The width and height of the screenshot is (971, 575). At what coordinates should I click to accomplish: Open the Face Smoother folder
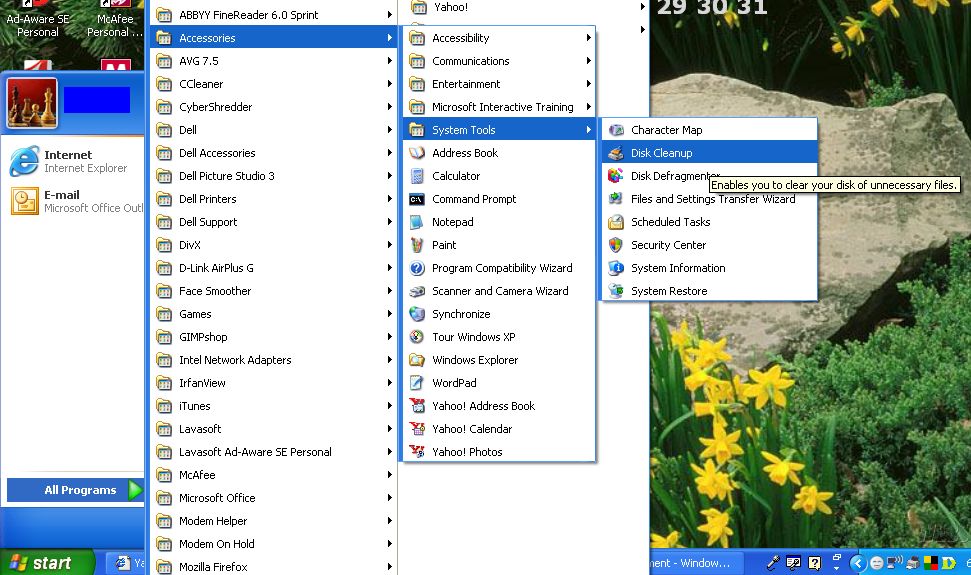coord(273,291)
